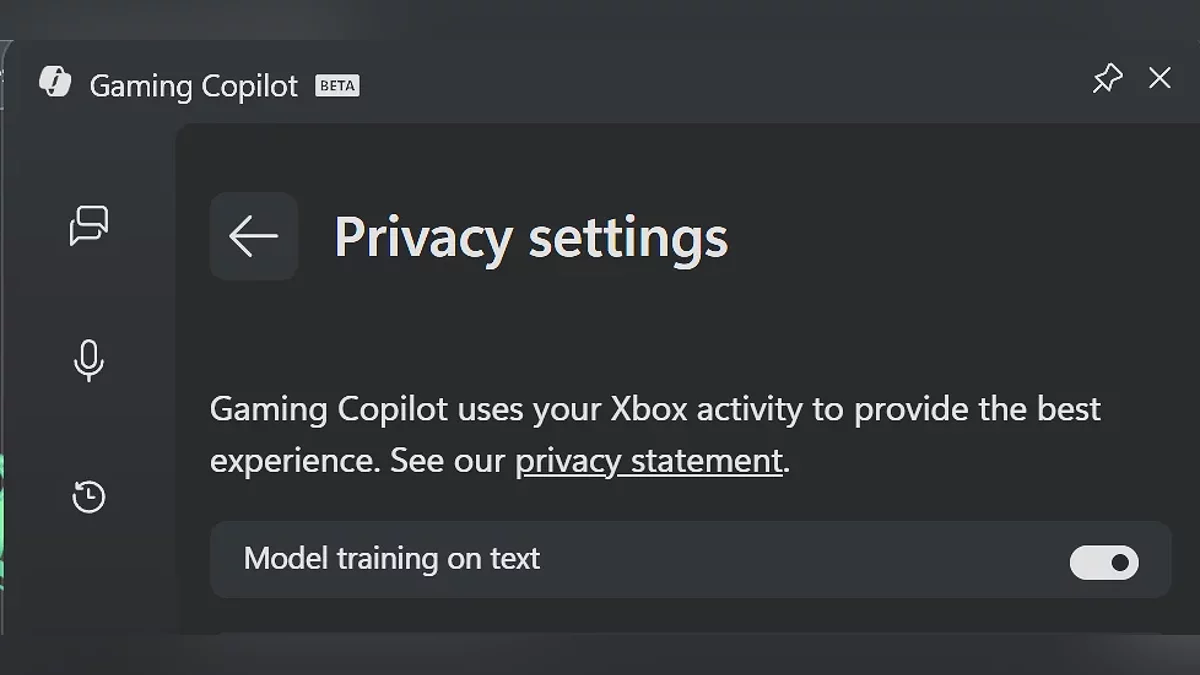Viewport: 1200px width, 675px height.
Task: Turn the text training toggle back on
Action: (1102, 562)
